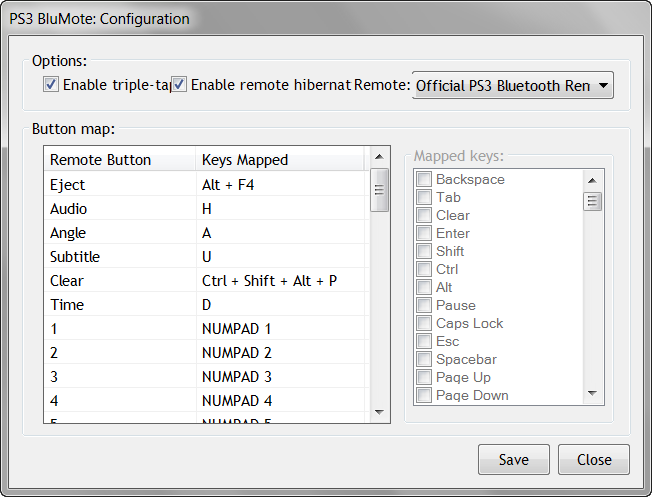Check the Clear mapped key checkbox
This screenshot has height=497, width=652.
click(x=424, y=215)
